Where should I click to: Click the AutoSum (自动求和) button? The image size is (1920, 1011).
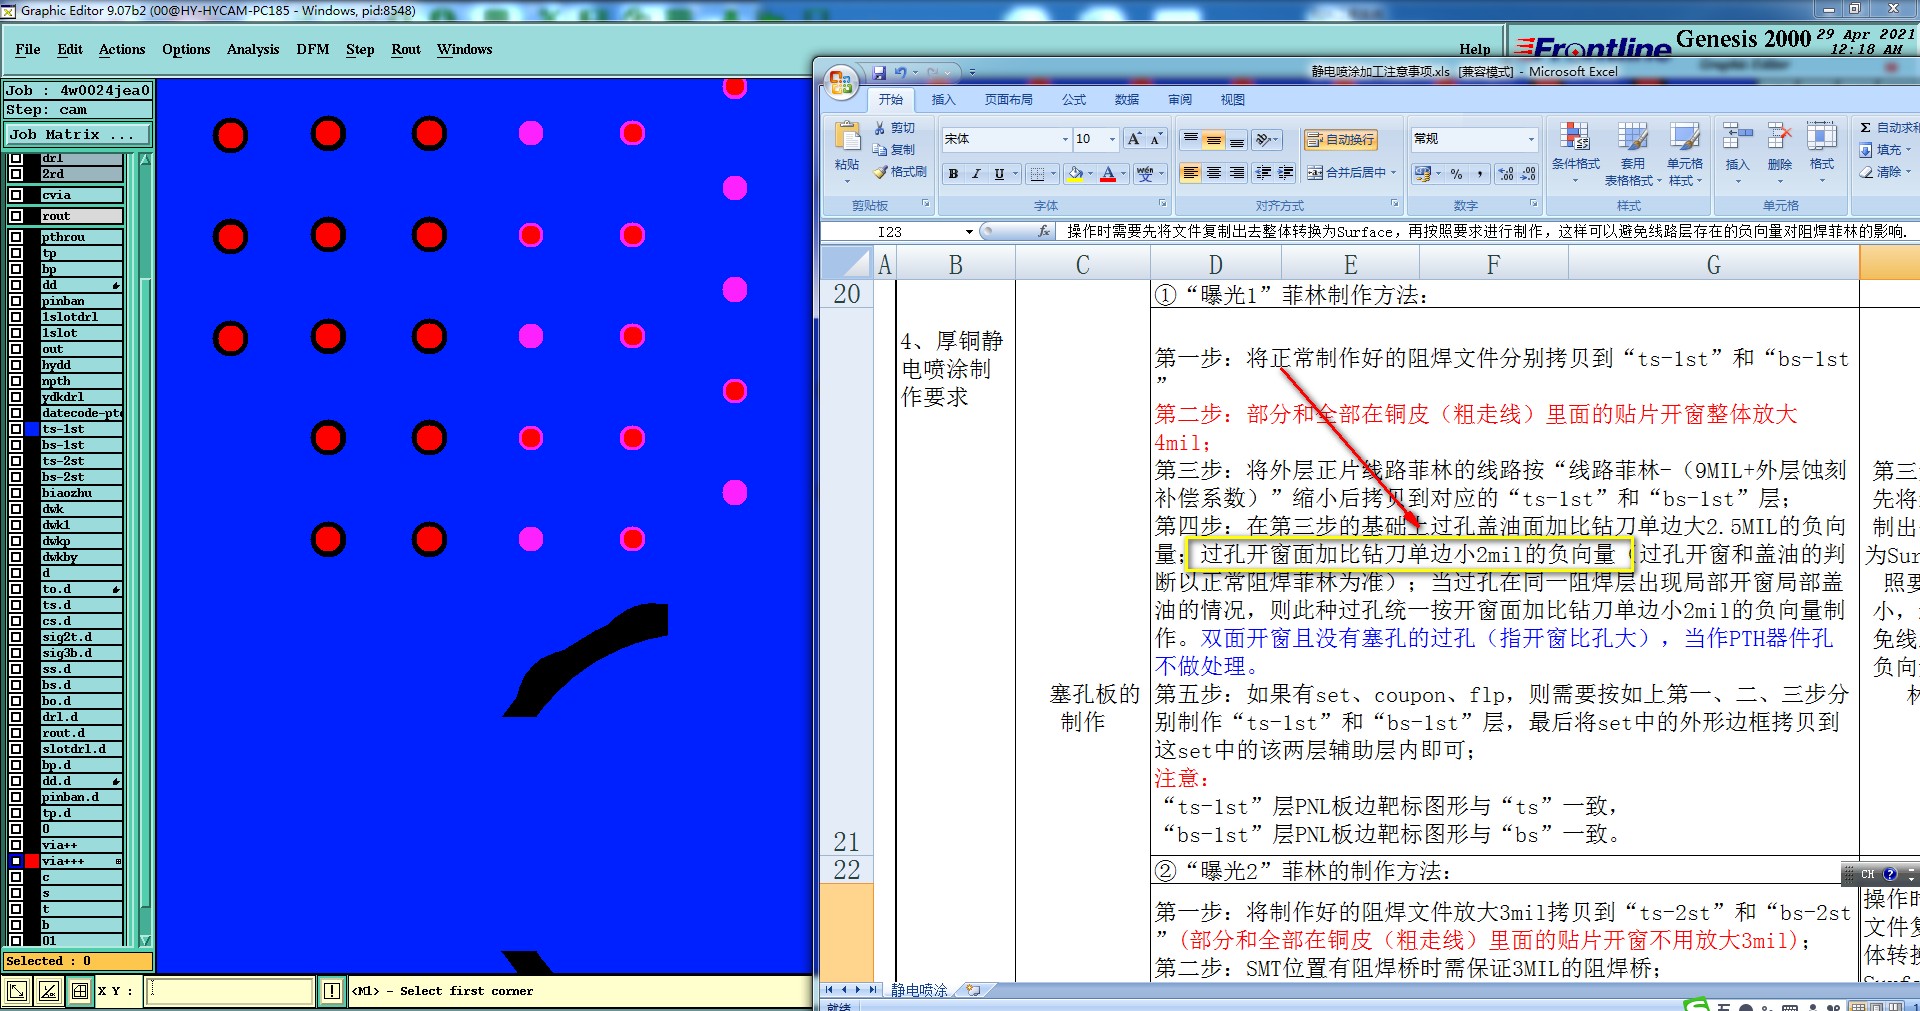pos(1888,127)
